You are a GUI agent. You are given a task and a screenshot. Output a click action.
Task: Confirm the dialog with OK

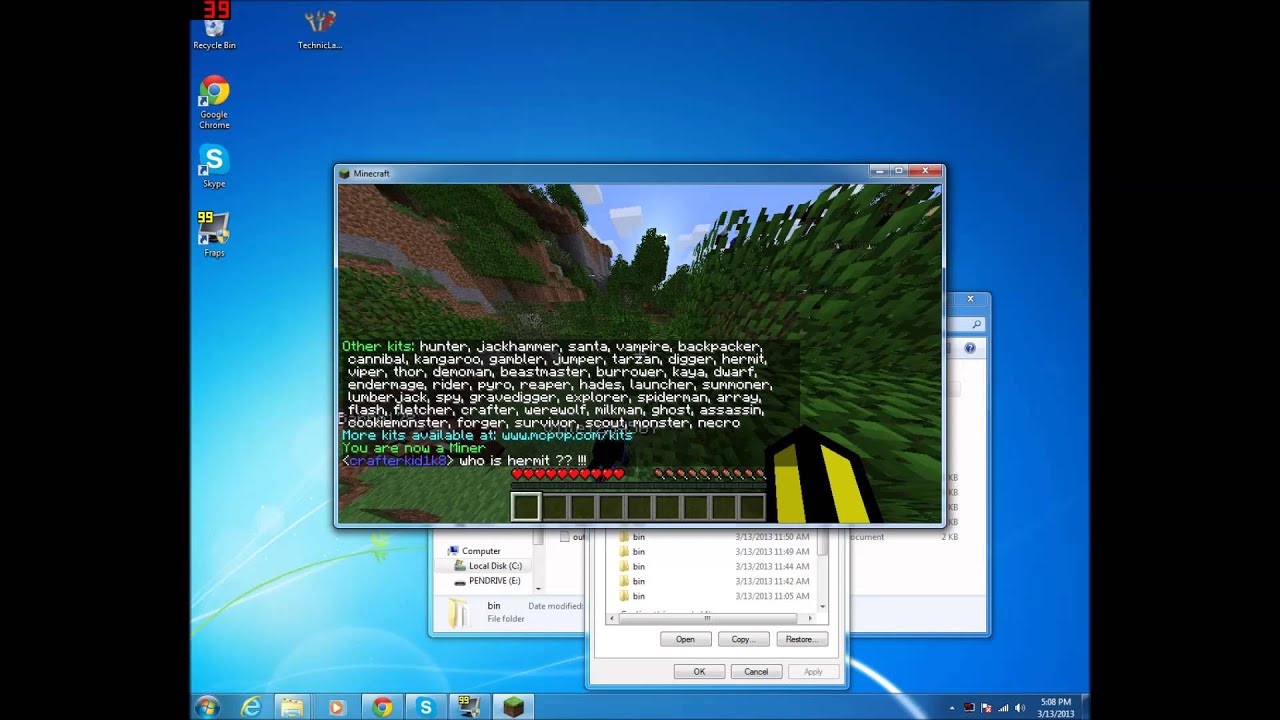click(699, 672)
